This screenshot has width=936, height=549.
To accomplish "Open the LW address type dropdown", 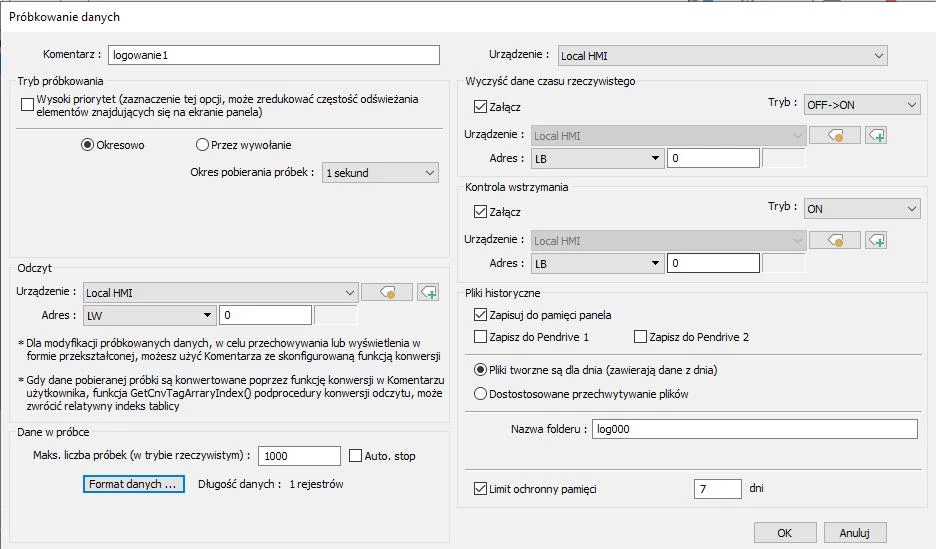I will click(149, 316).
